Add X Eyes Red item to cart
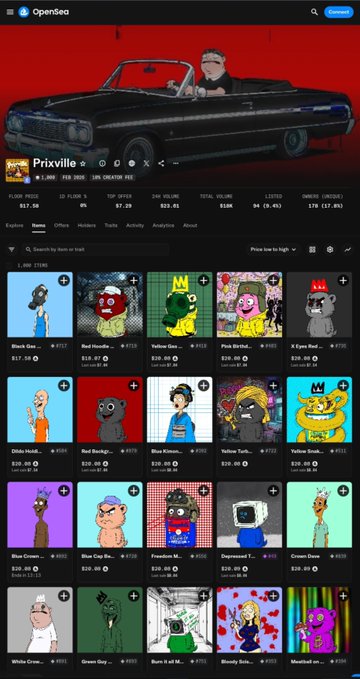 point(343,281)
